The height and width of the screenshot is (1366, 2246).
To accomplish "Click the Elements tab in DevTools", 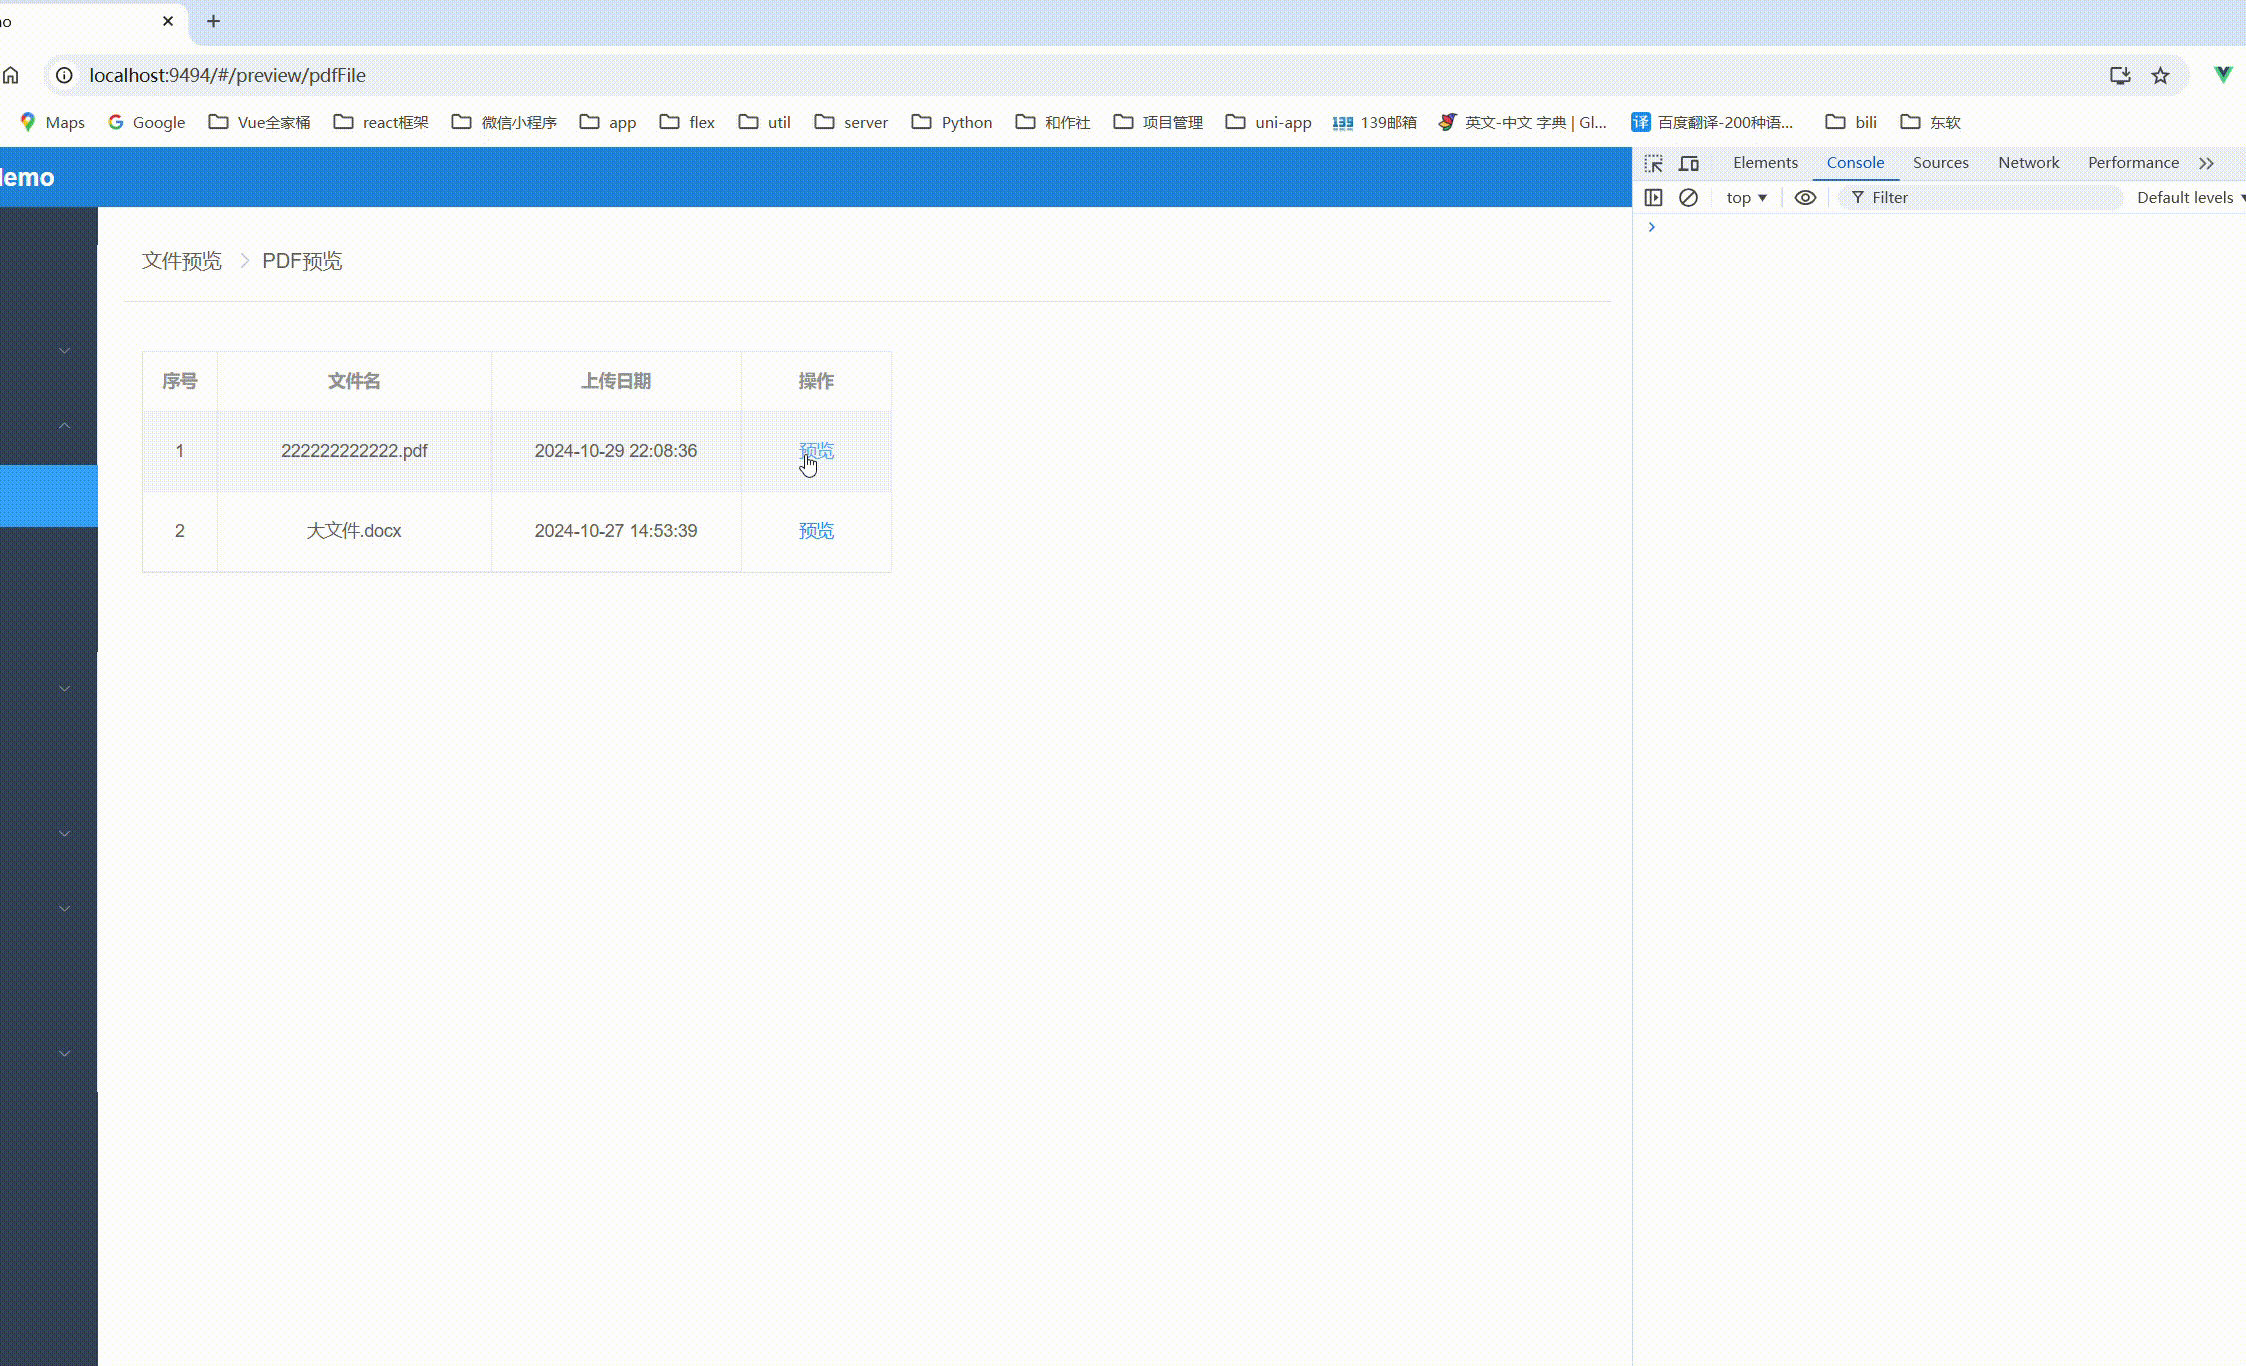I will point(1766,162).
